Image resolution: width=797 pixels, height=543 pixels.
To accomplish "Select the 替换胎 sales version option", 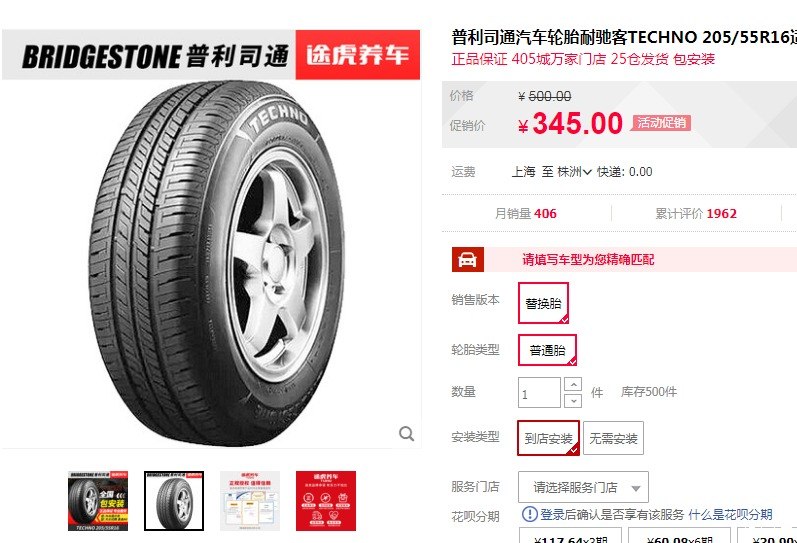I will 543,303.
